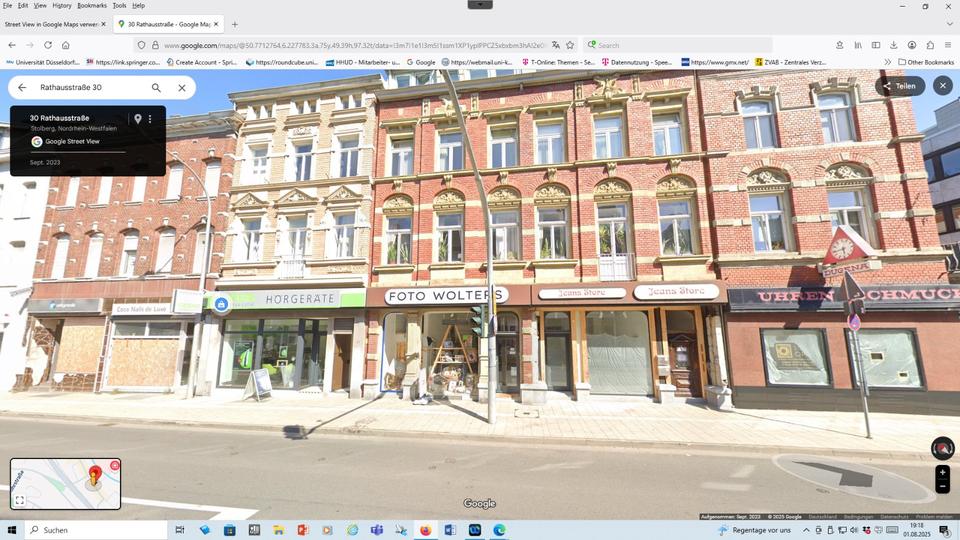Click the pull-down handle at top center
Image resolution: width=960 pixels, height=540 pixels.
click(480, 4)
